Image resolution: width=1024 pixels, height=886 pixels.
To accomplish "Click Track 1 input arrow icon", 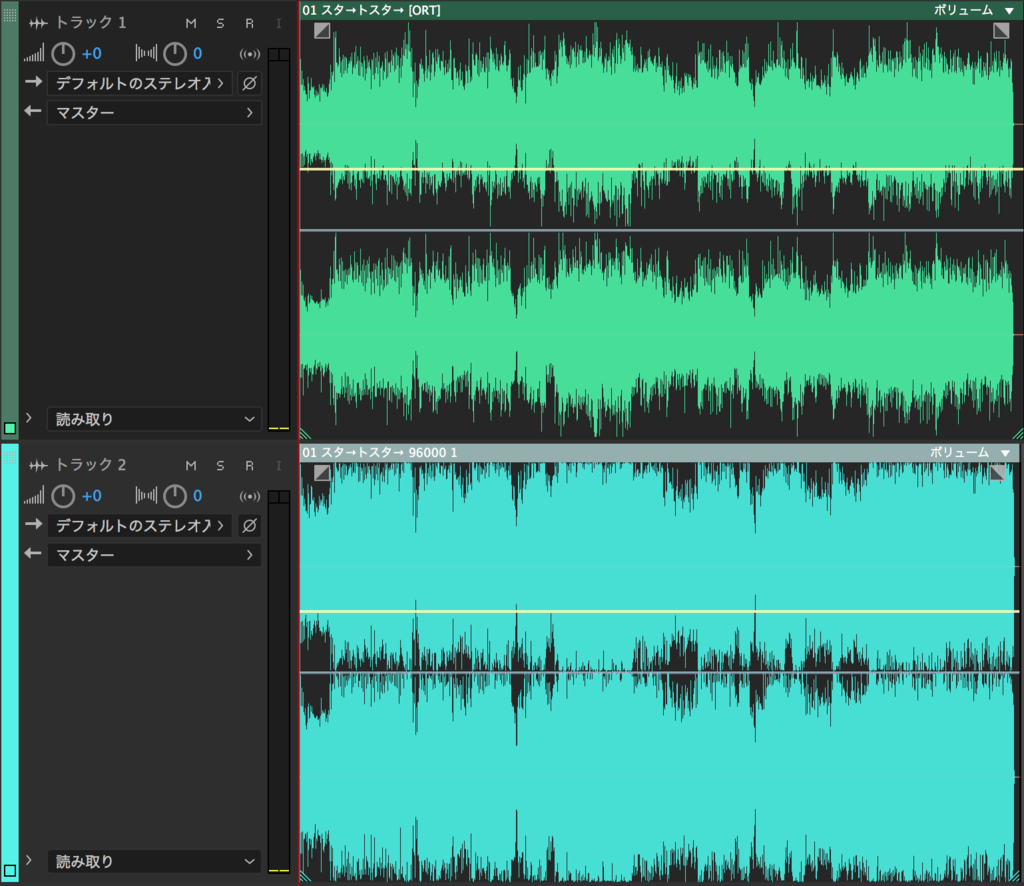I will coord(33,82).
